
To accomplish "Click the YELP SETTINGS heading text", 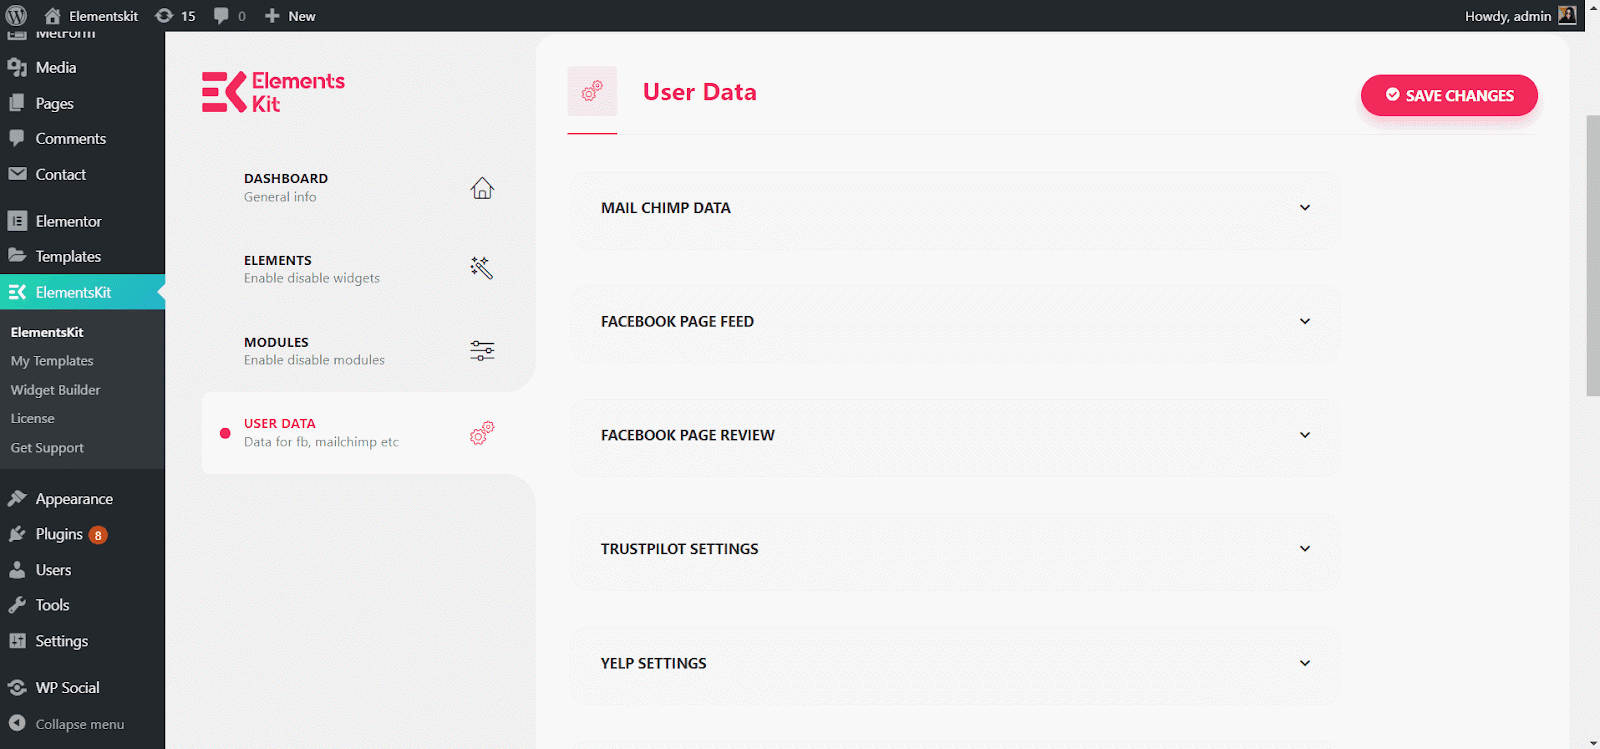I will (x=654, y=663).
